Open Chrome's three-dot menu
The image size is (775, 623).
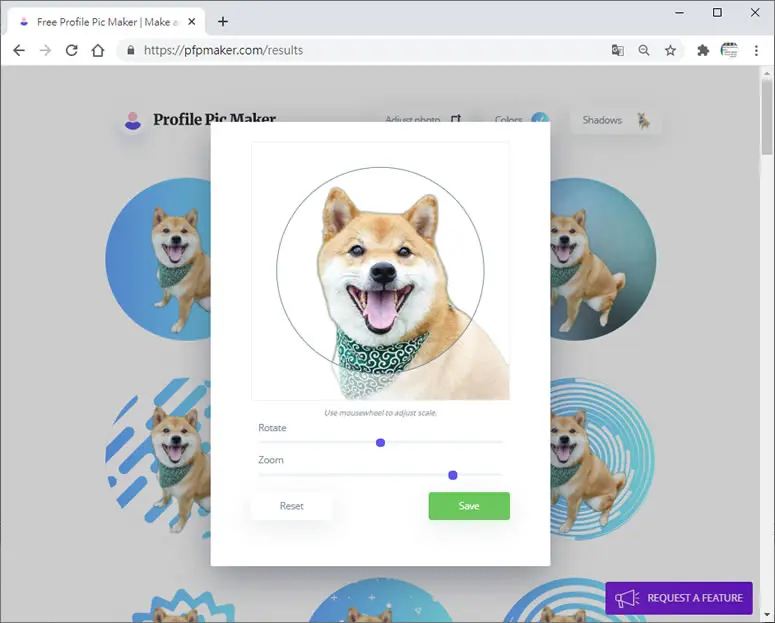[x=756, y=50]
